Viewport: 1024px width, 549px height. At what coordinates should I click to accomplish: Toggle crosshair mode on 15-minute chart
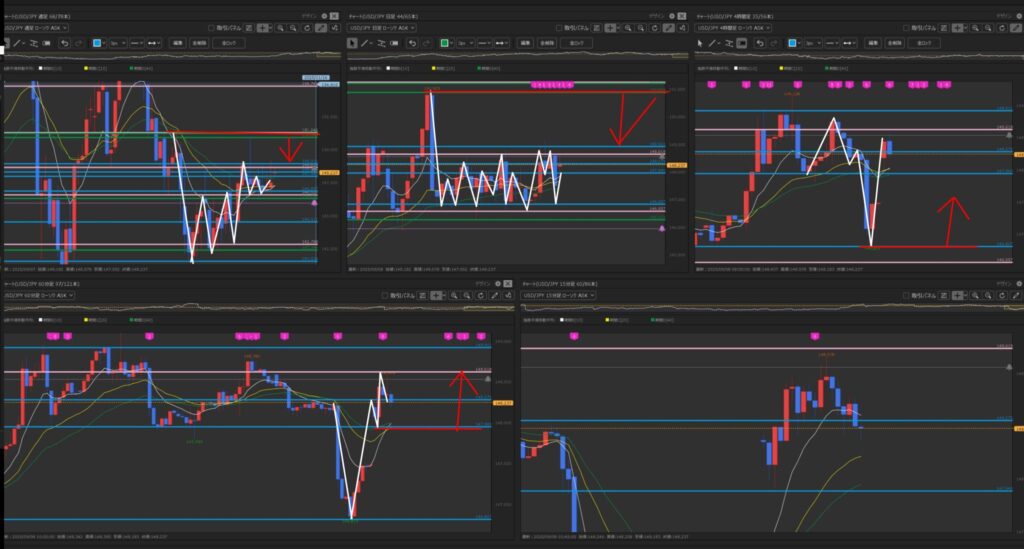click(x=957, y=296)
